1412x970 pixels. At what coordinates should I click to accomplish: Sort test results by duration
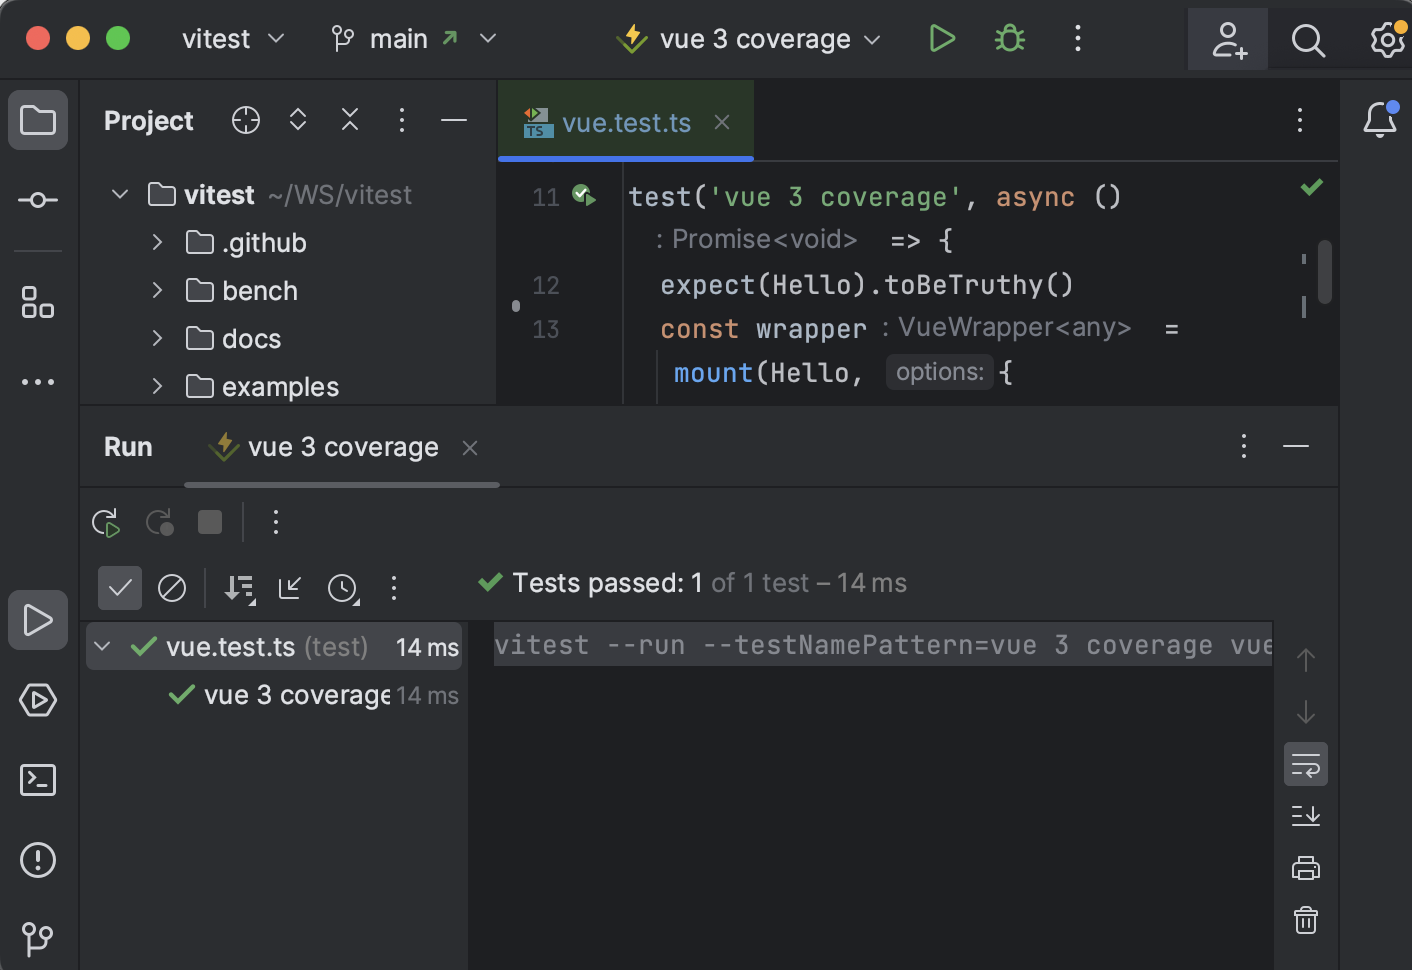[343, 588]
